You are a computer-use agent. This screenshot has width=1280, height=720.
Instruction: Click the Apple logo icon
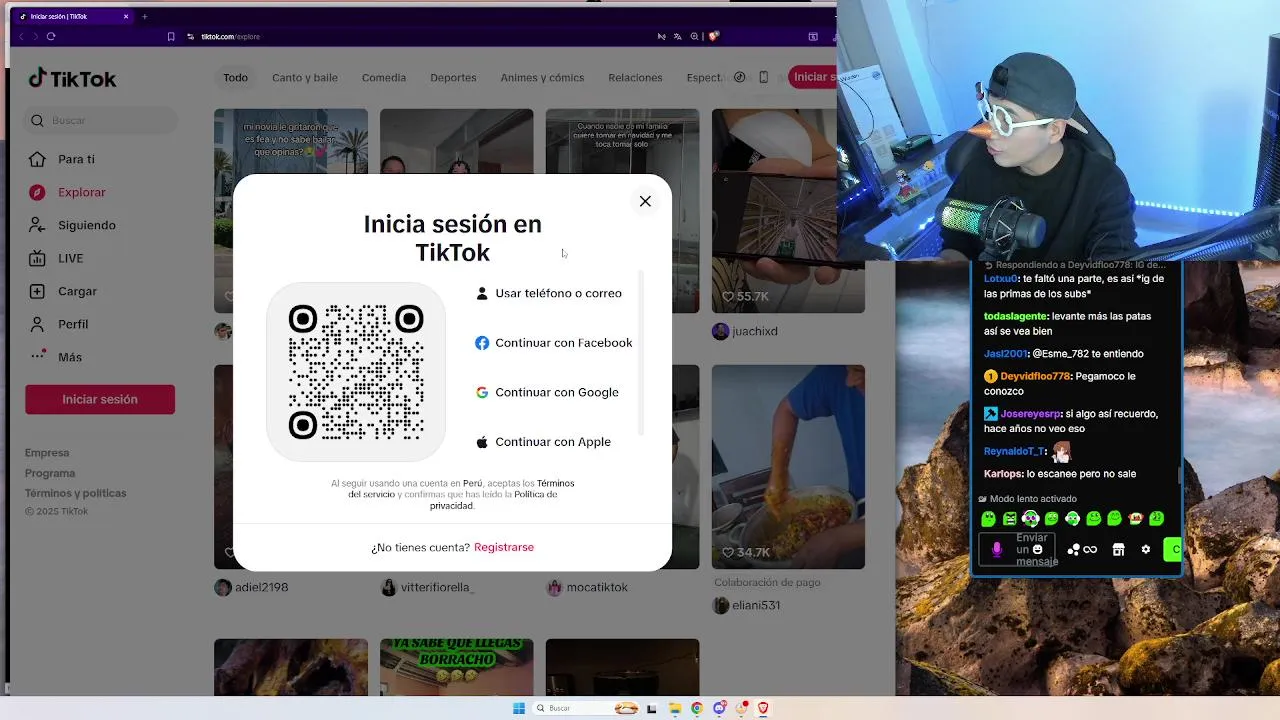pyautogui.click(x=482, y=442)
